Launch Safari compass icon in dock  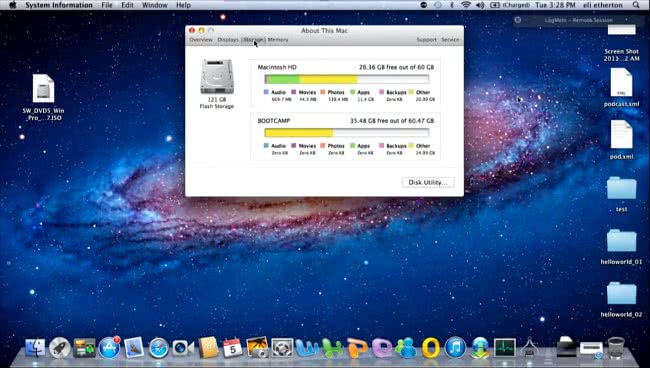pyautogui.click(x=159, y=348)
